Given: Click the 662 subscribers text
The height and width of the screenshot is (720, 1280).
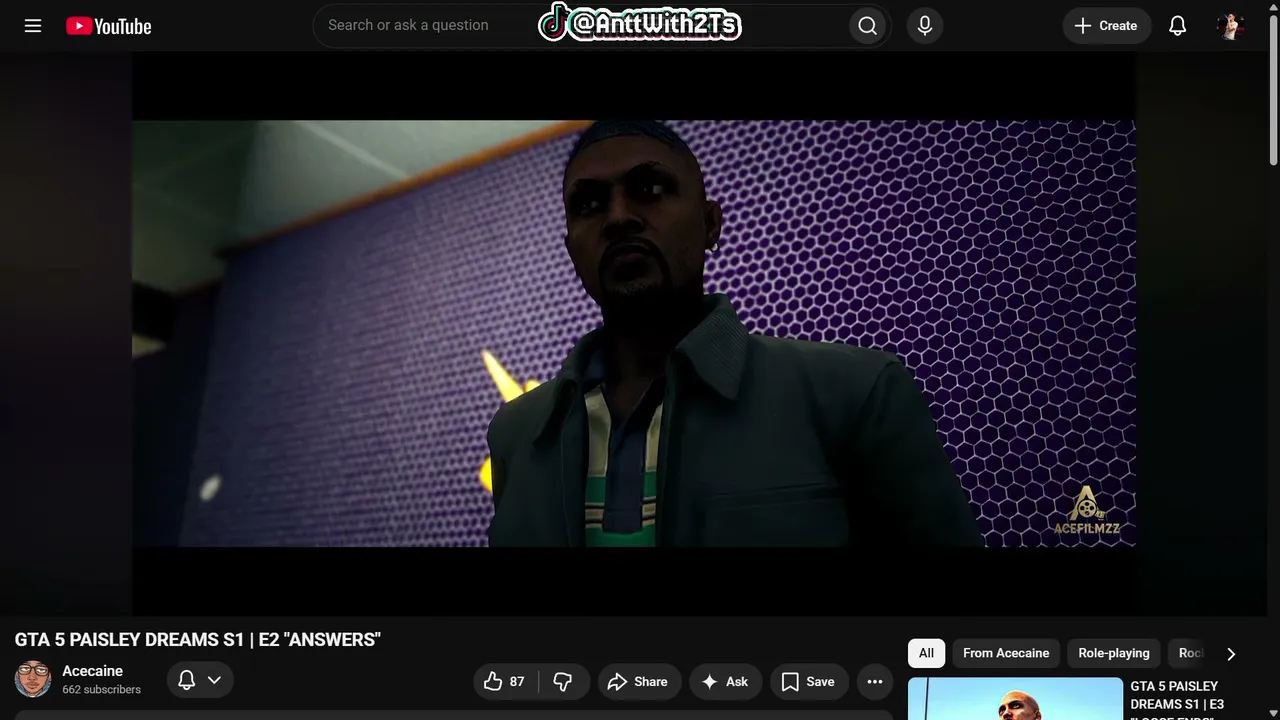Looking at the screenshot, I should click(101, 690).
